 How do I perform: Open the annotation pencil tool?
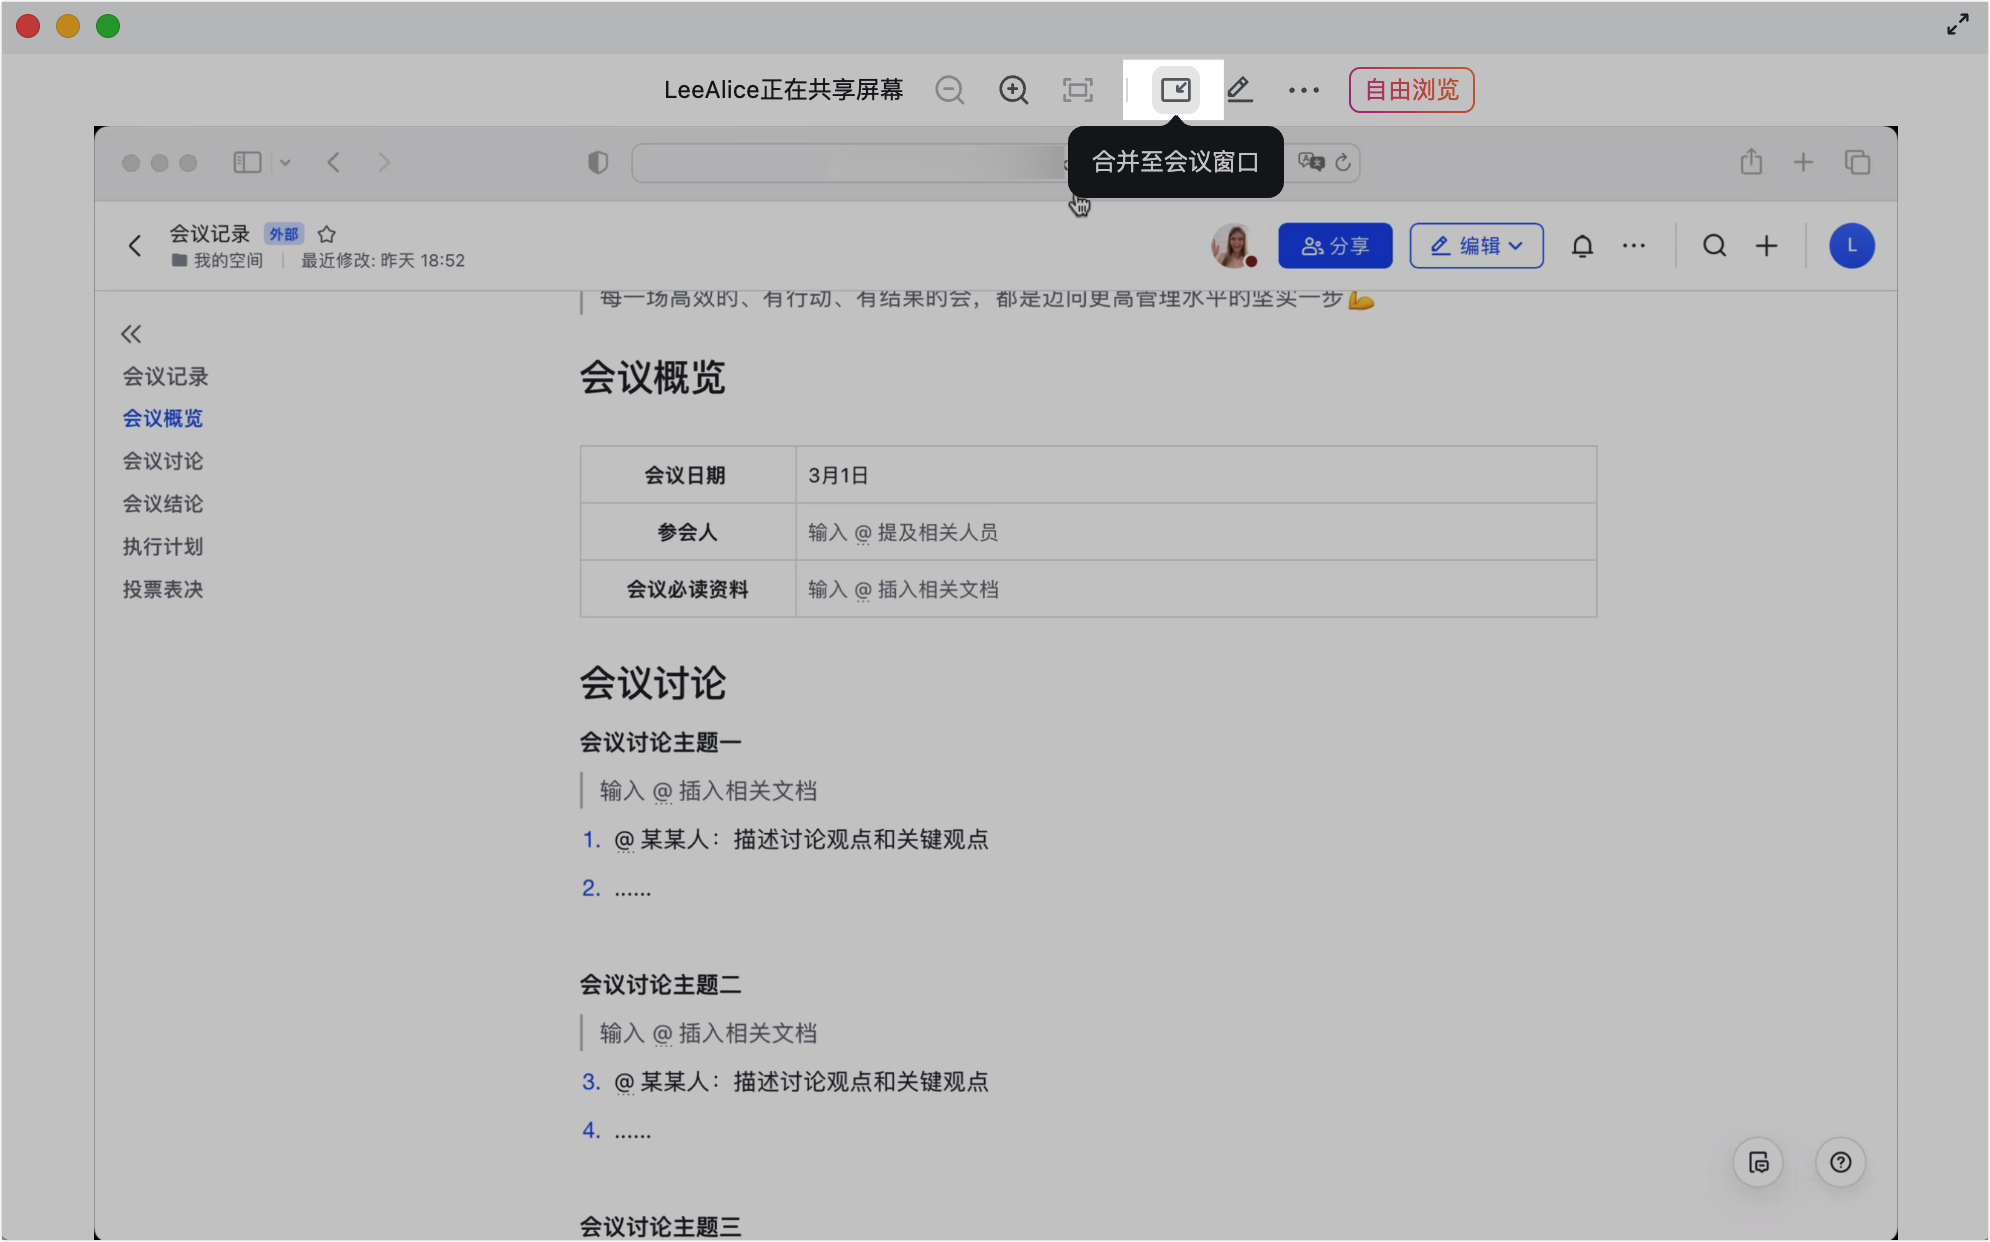point(1239,90)
